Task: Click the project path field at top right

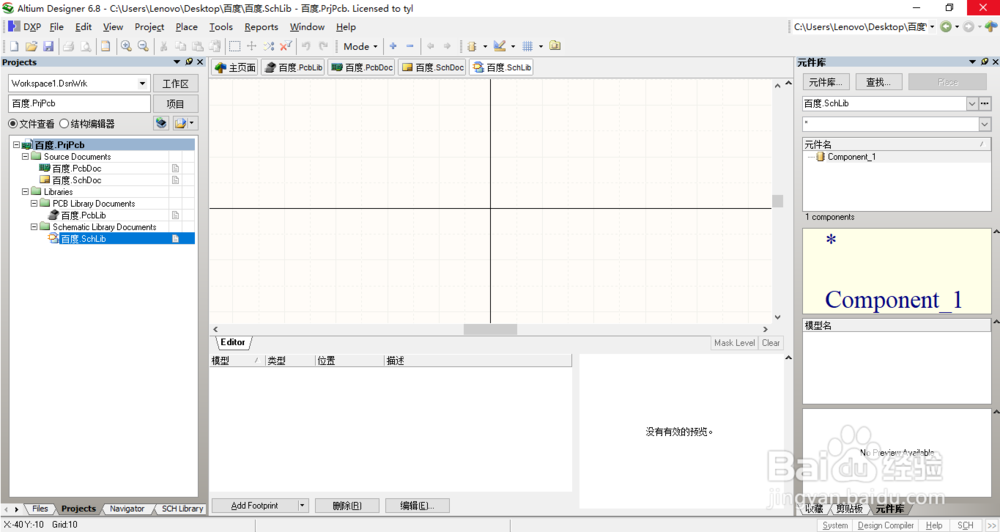Action: click(859, 27)
